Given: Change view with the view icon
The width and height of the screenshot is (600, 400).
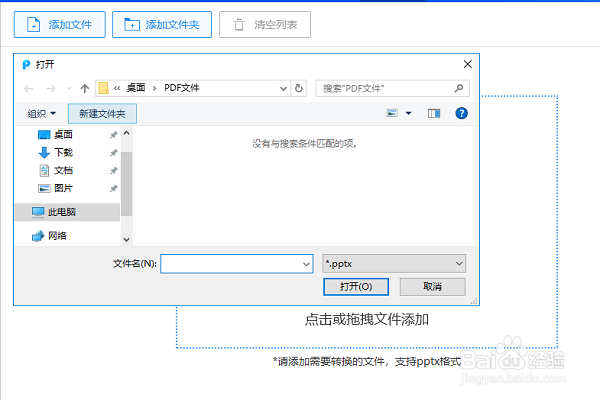Looking at the screenshot, I should point(392,113).
